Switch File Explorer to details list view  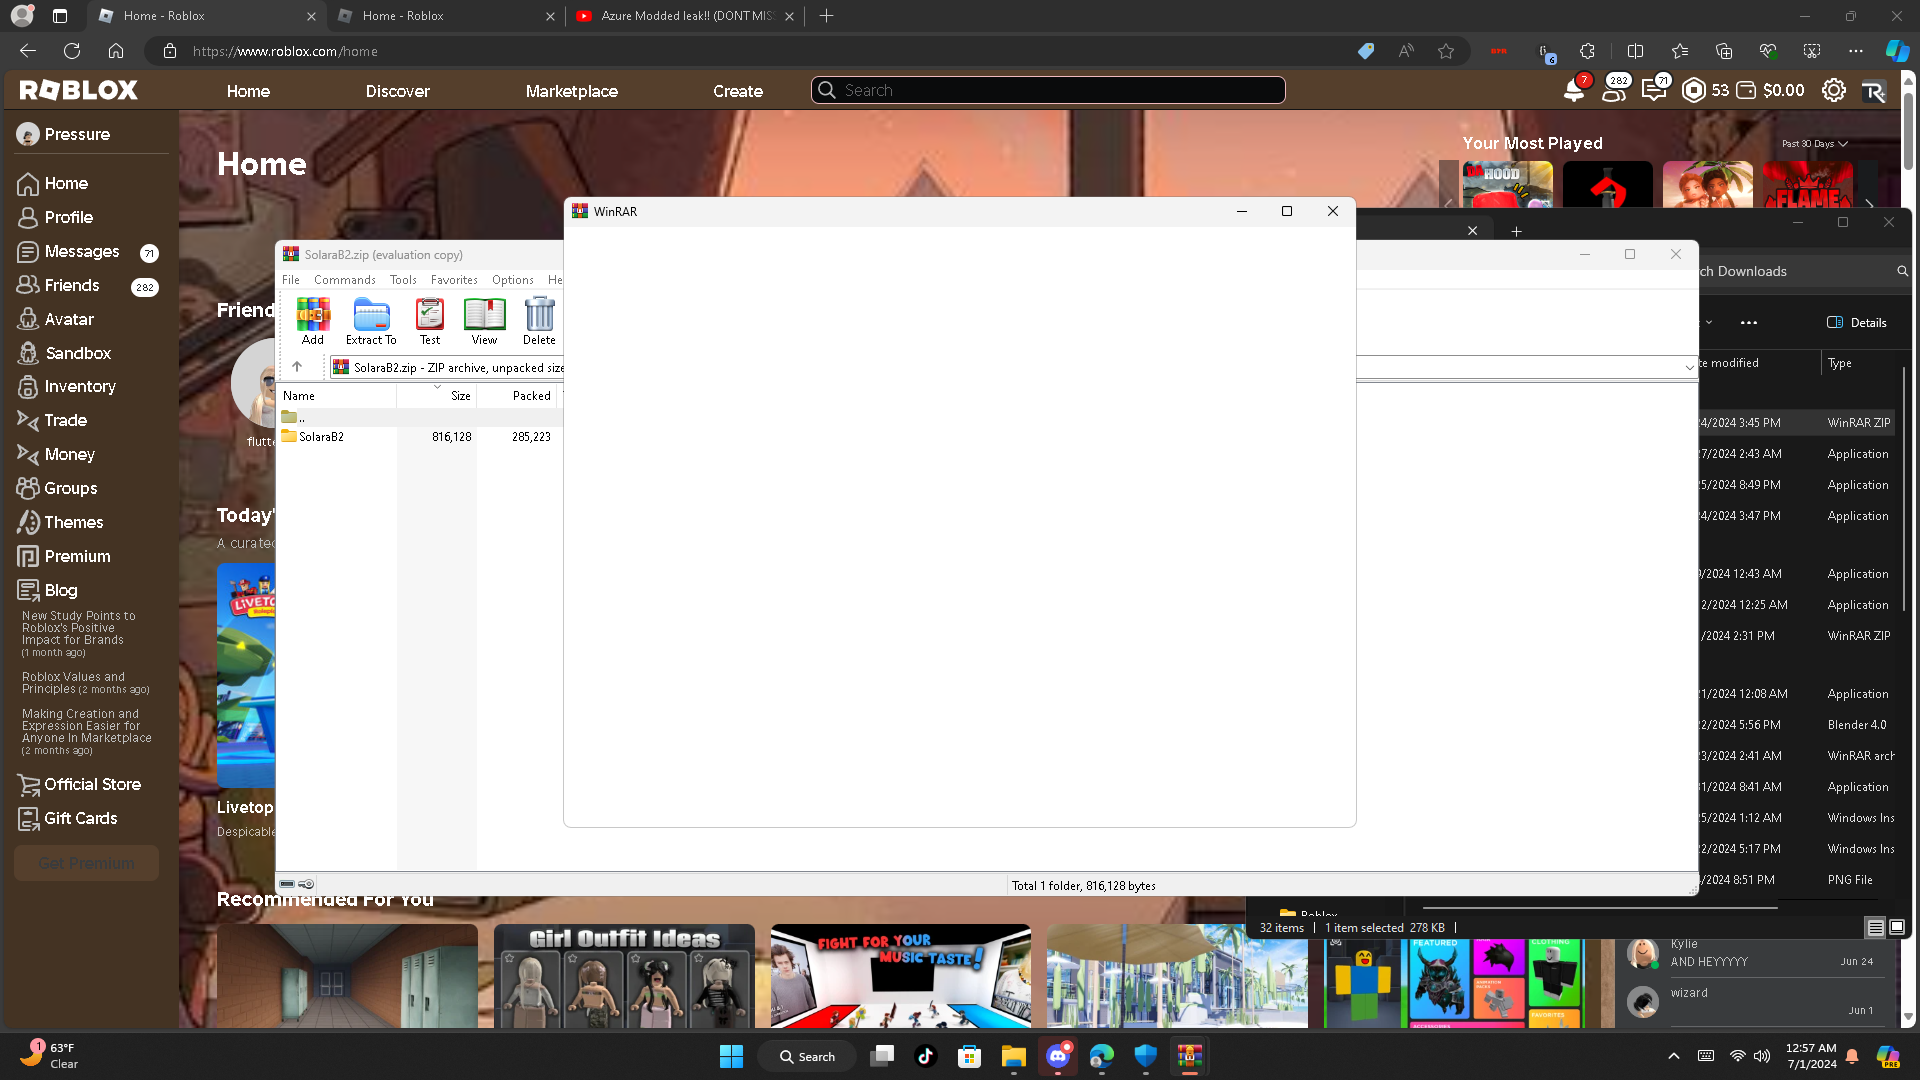pyautogui.click(x=1876, y=927)
